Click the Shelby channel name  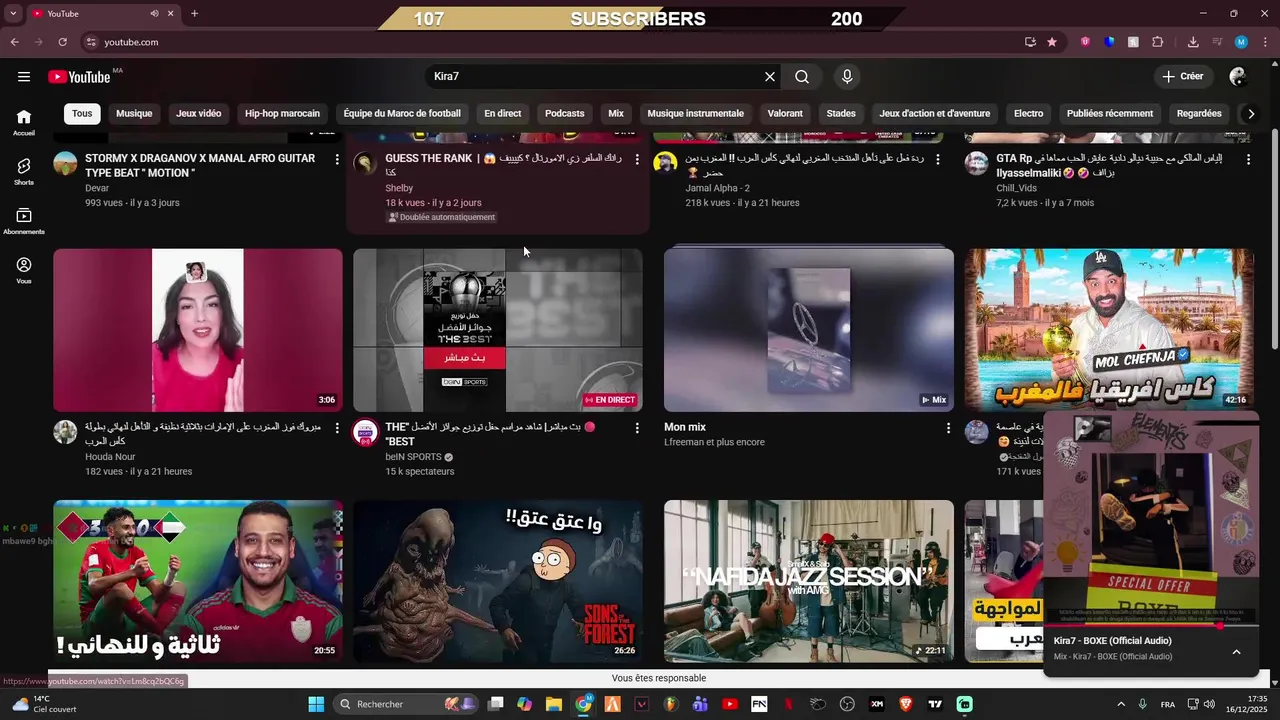coord(399,188)
